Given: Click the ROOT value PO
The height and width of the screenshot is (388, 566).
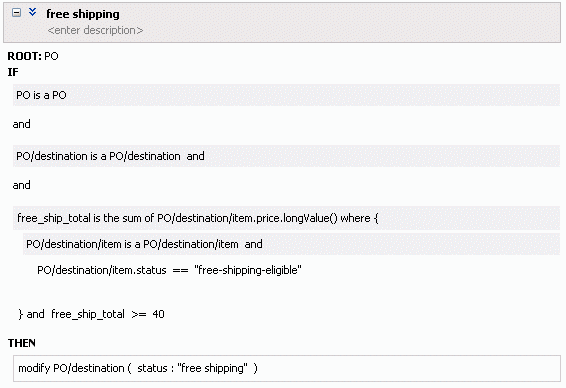Looking at the screenshot, I should coord(51,56).
